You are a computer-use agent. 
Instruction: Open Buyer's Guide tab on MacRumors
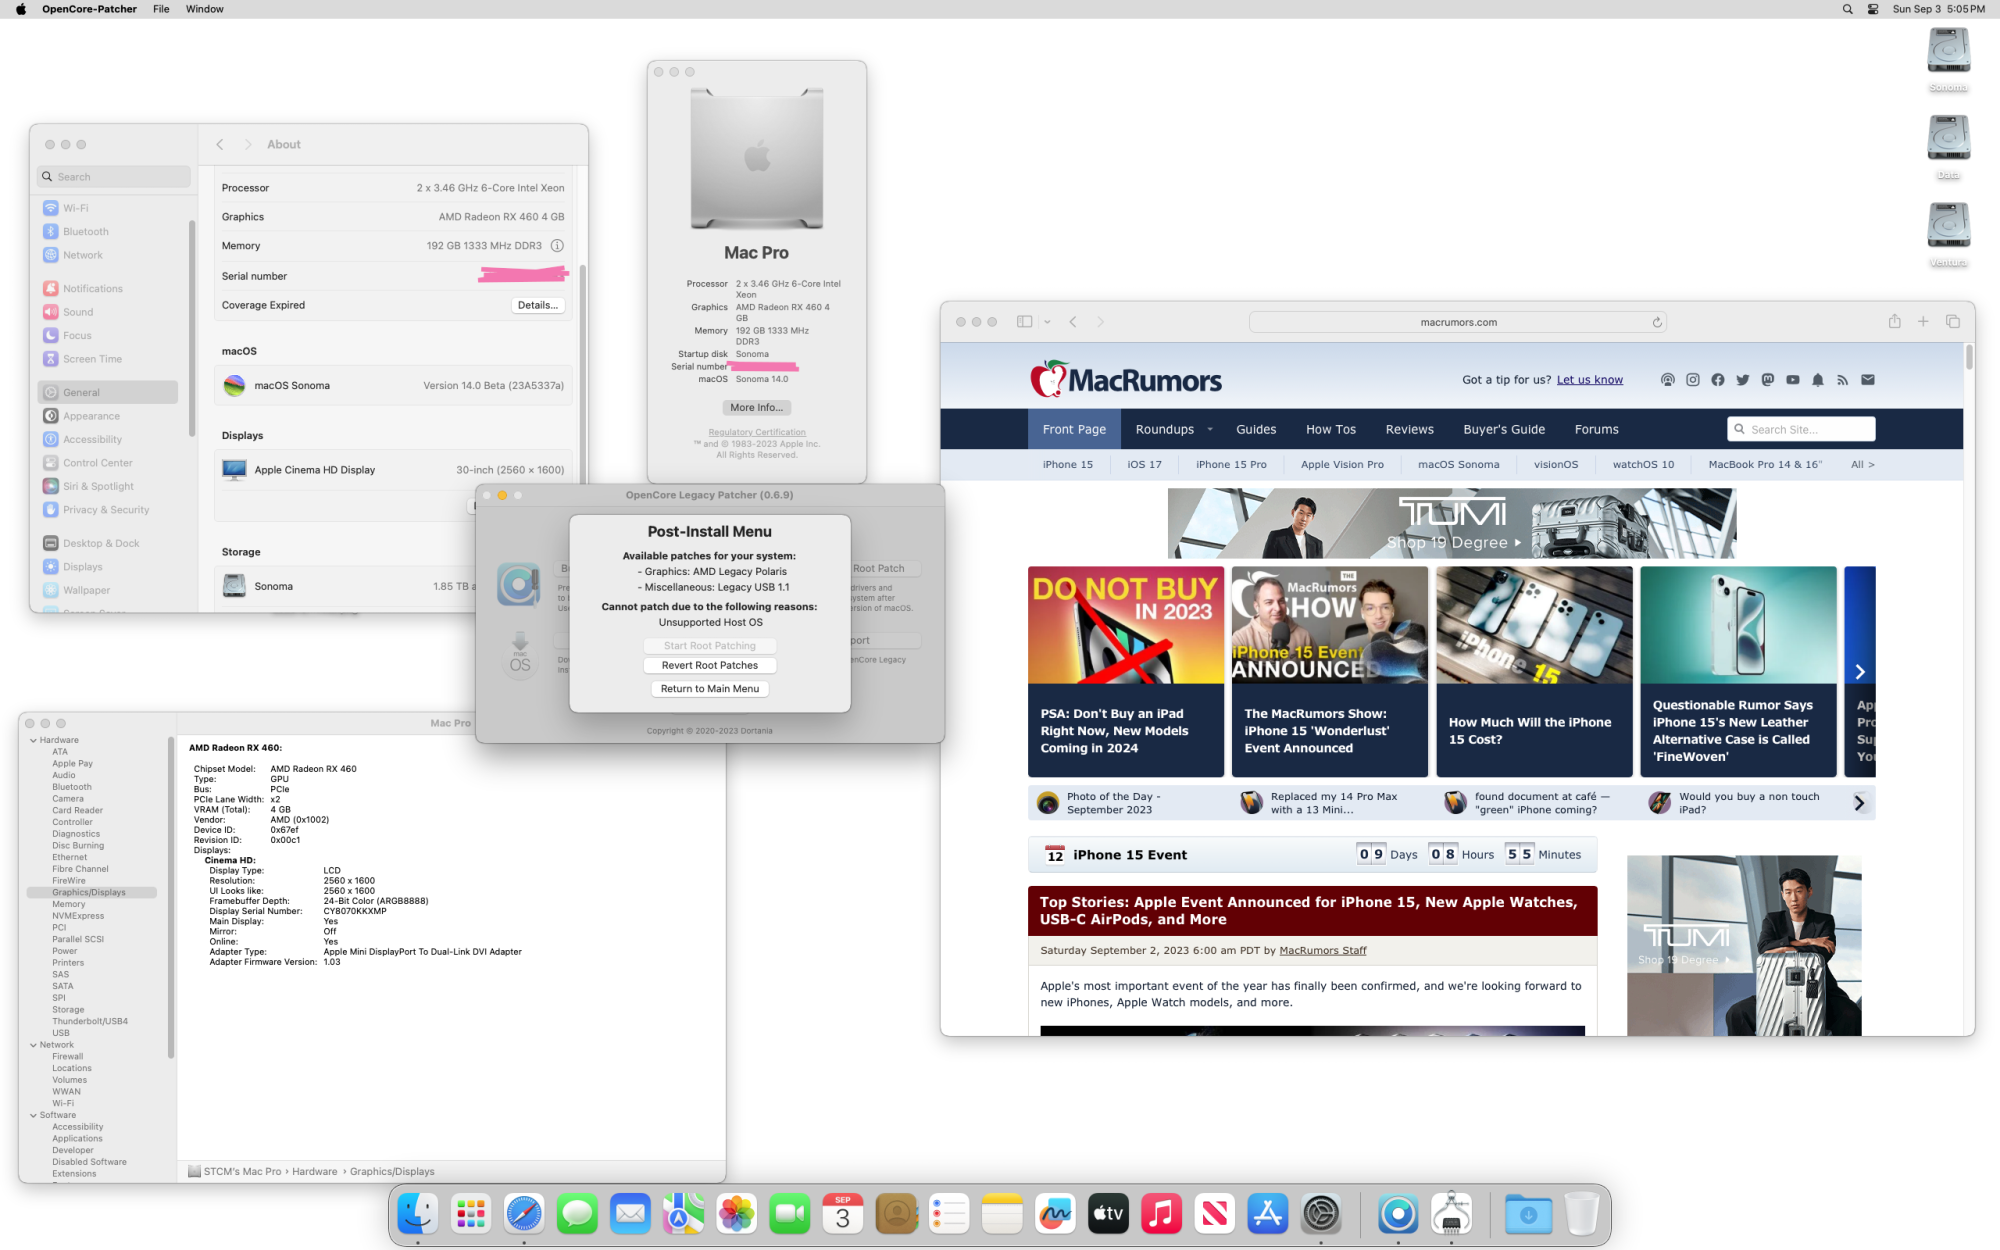click(x=1504, y=430)
